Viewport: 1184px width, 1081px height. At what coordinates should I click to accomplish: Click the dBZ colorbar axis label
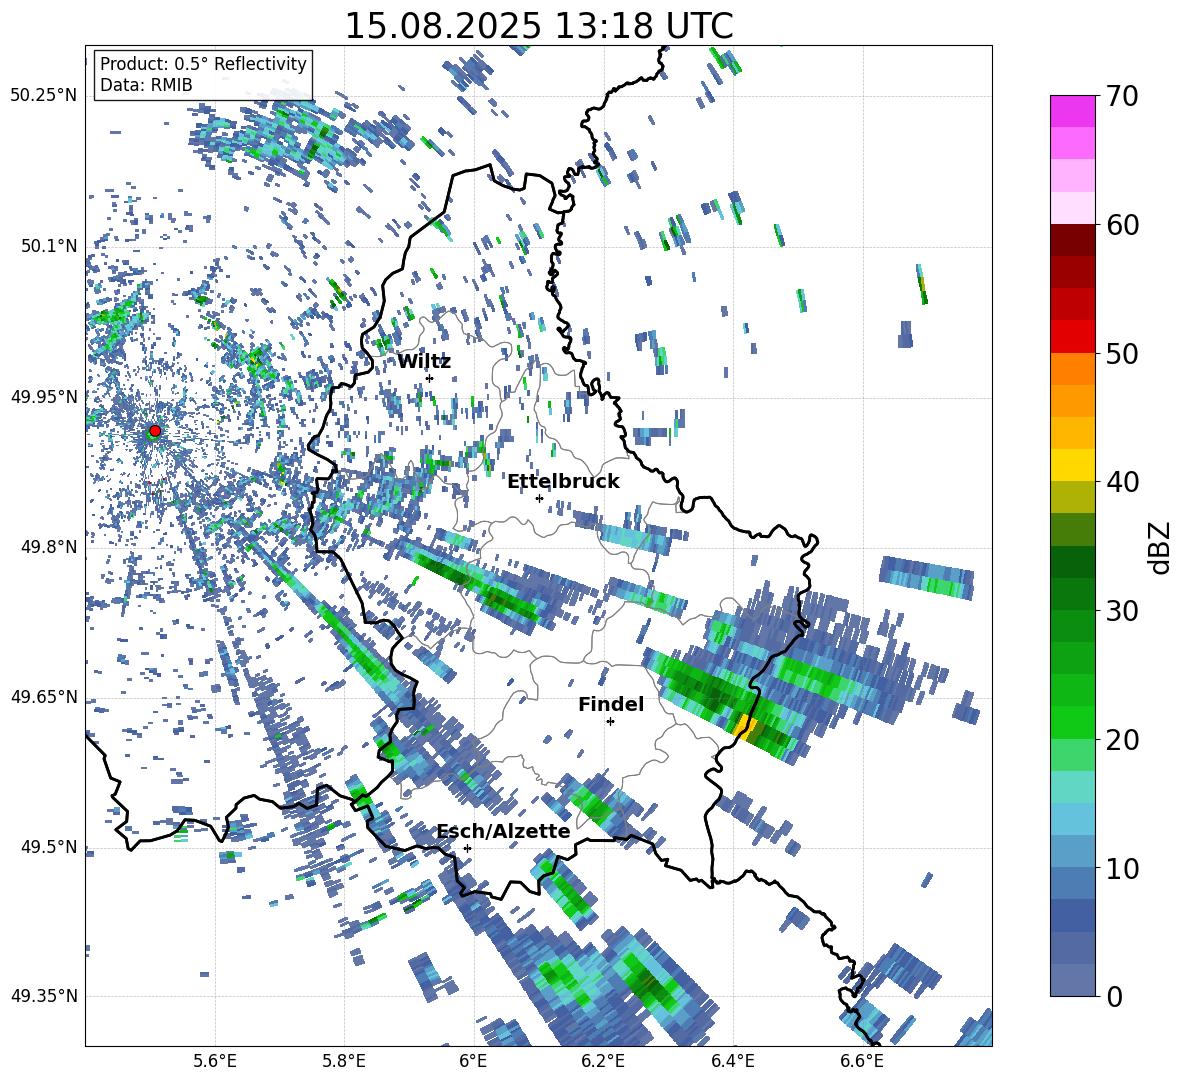coord(1159,547)
